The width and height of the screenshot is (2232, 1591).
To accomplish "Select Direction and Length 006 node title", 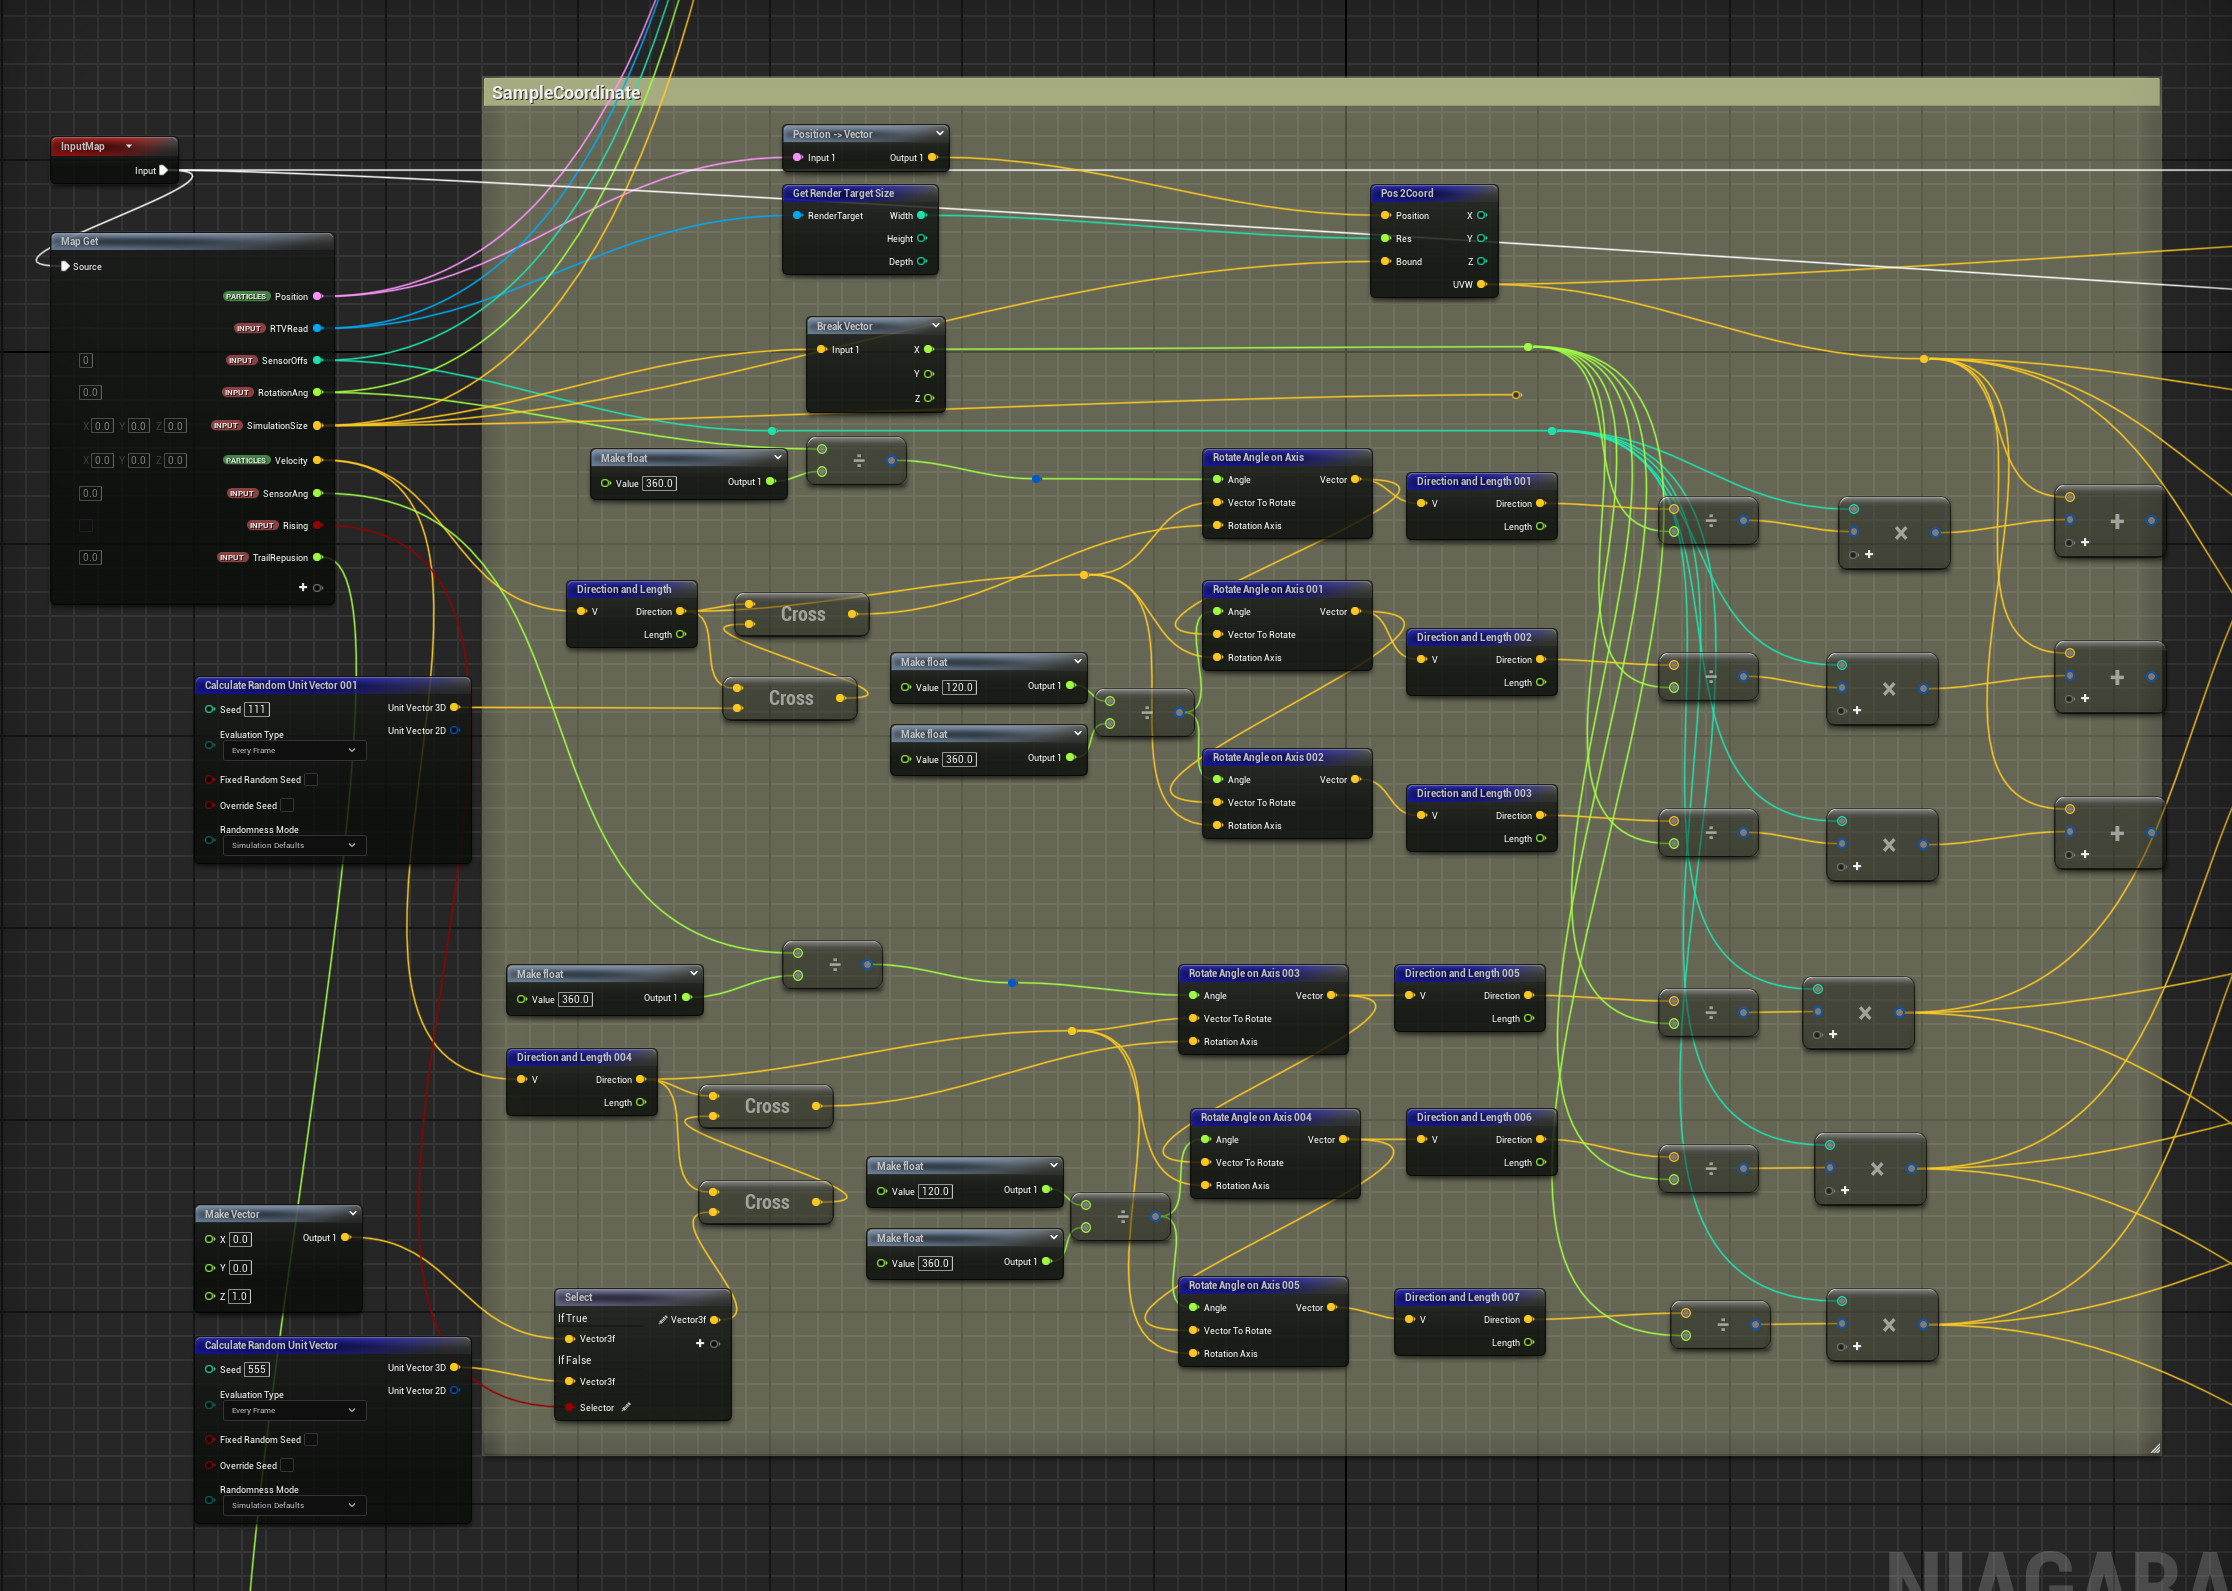I will click(x=1474, y=1118).
